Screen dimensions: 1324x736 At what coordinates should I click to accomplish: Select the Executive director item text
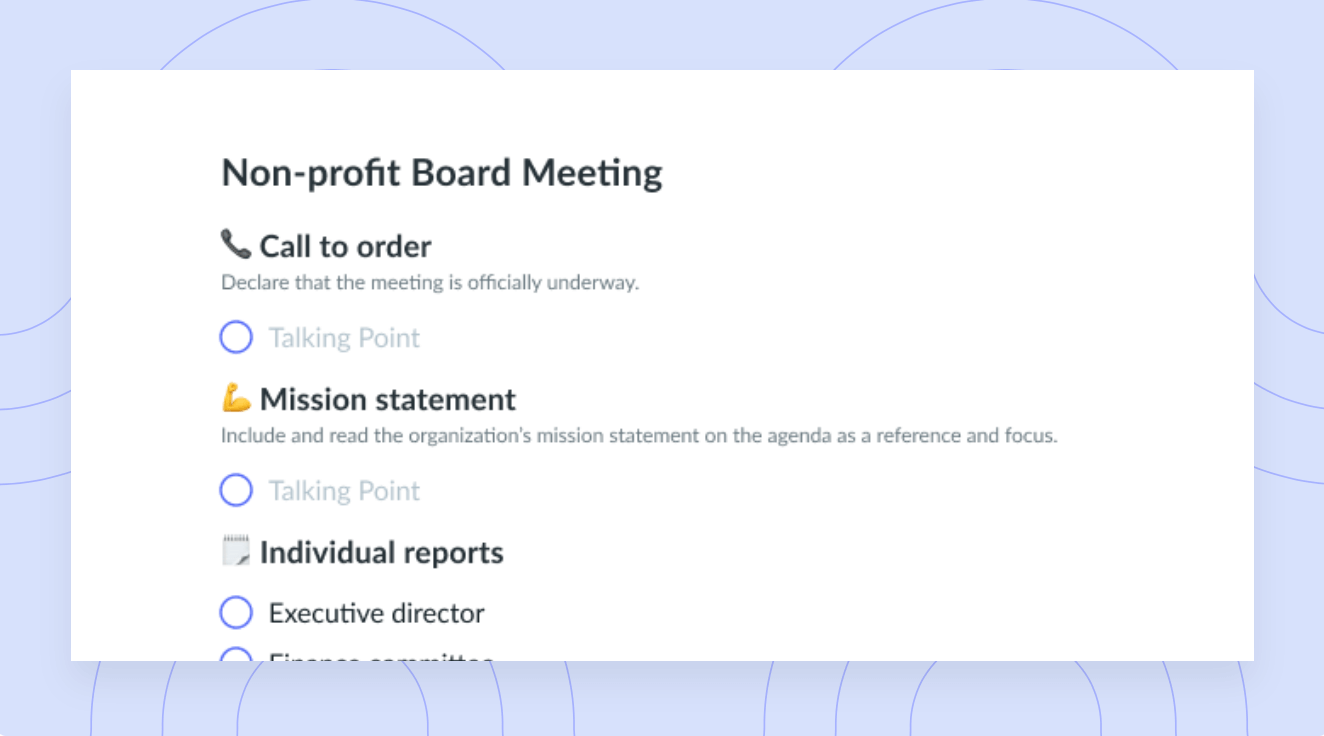[376, 613]
